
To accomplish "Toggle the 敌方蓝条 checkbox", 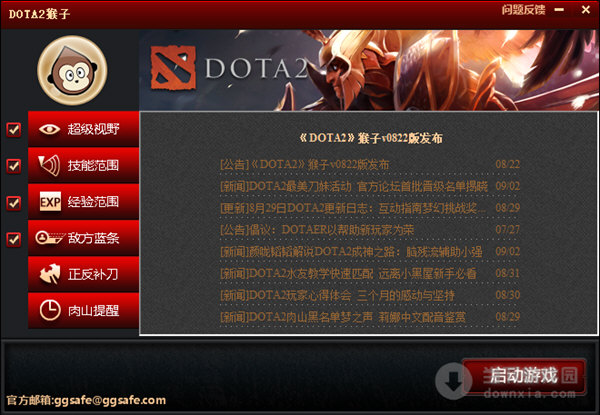I will coord(14,239).
